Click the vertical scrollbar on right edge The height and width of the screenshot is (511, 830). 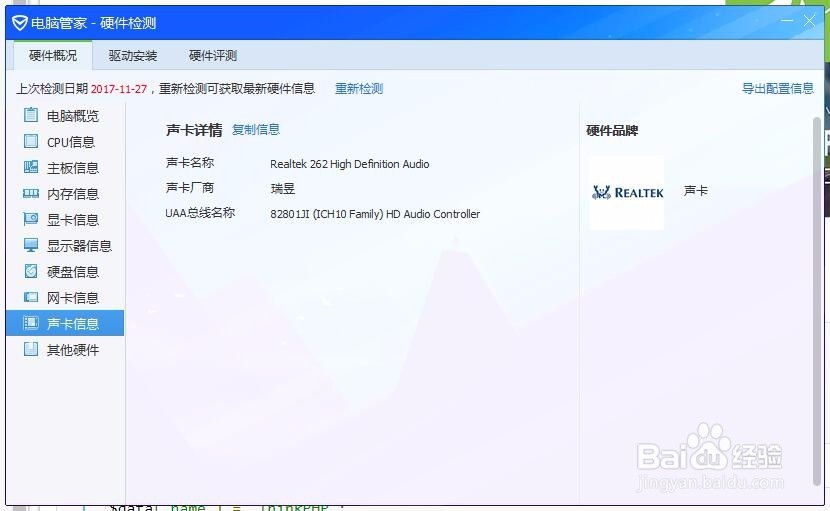817,301
